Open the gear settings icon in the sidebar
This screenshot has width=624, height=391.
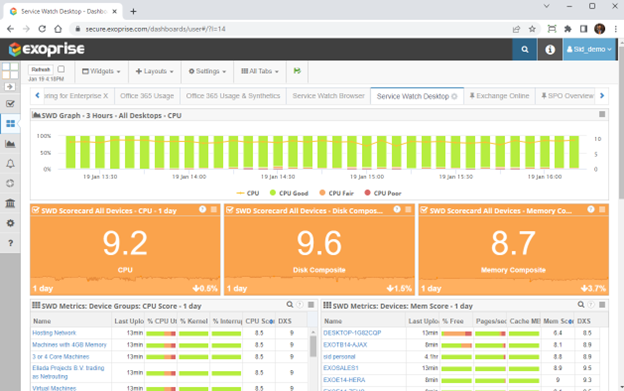pyautogui.click(x=10, y=223)
